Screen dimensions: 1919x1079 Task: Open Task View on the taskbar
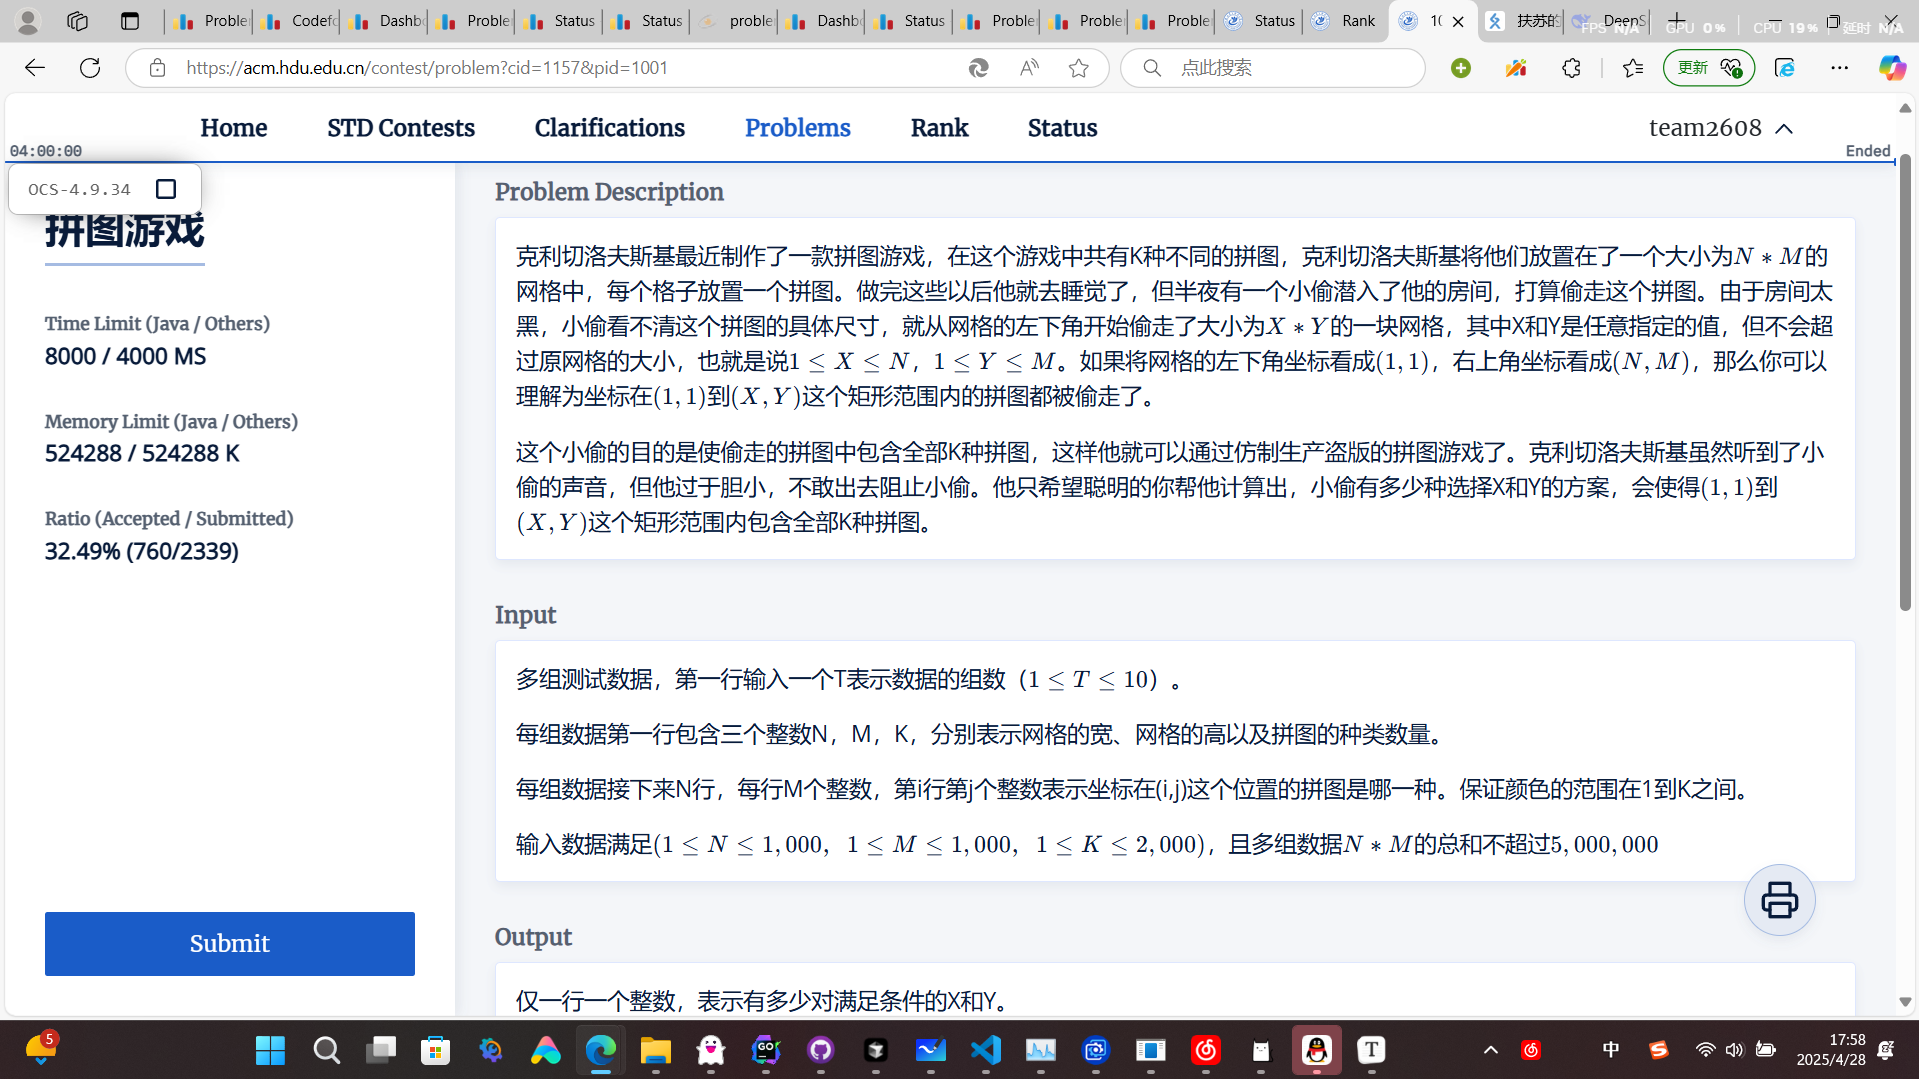click(x=381, y=1050)
